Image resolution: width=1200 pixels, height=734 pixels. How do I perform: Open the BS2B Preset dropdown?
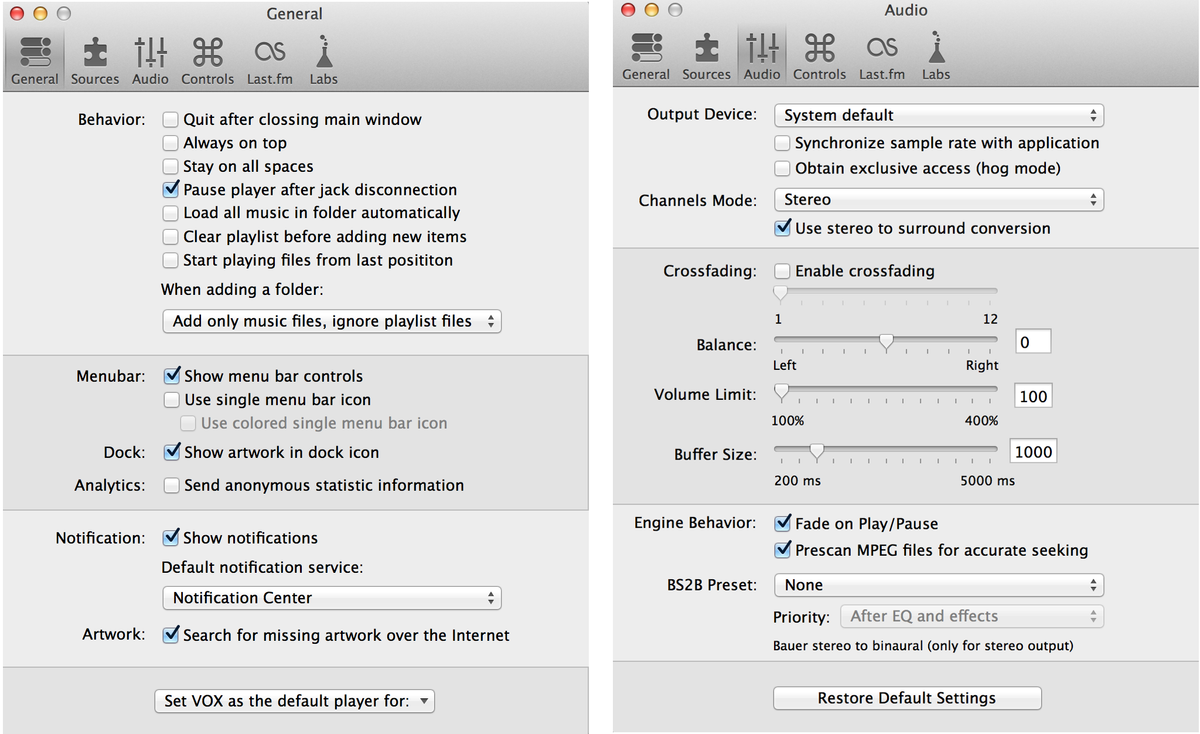[938, 585]
